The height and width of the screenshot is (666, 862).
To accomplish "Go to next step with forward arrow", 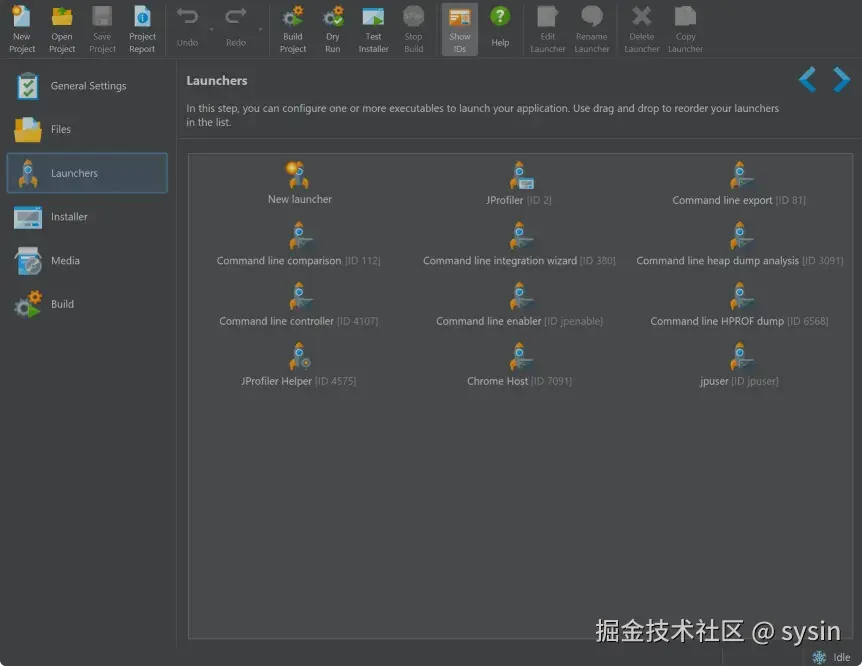I will [841, 79].
